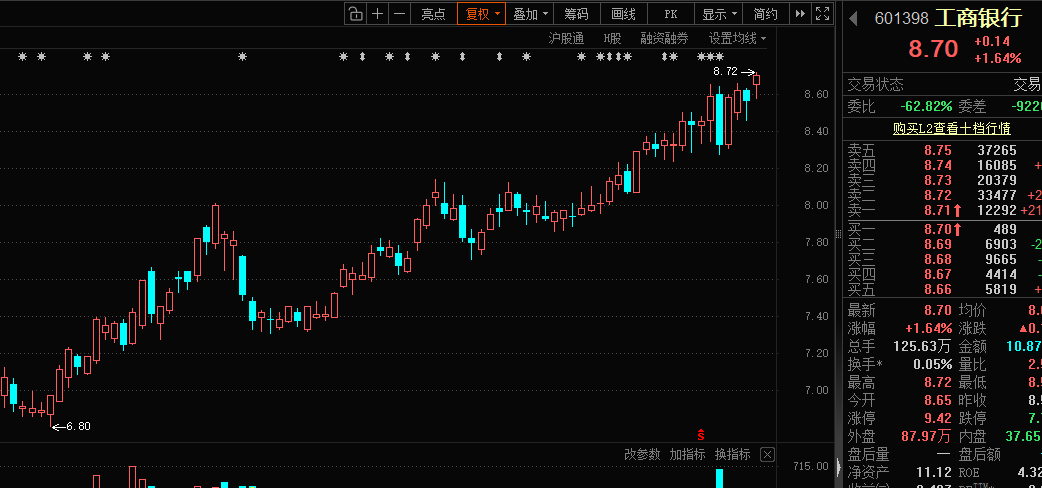Switch to 简约 simple view
The width and height of the screenshot is (1042, 488).
766,13
